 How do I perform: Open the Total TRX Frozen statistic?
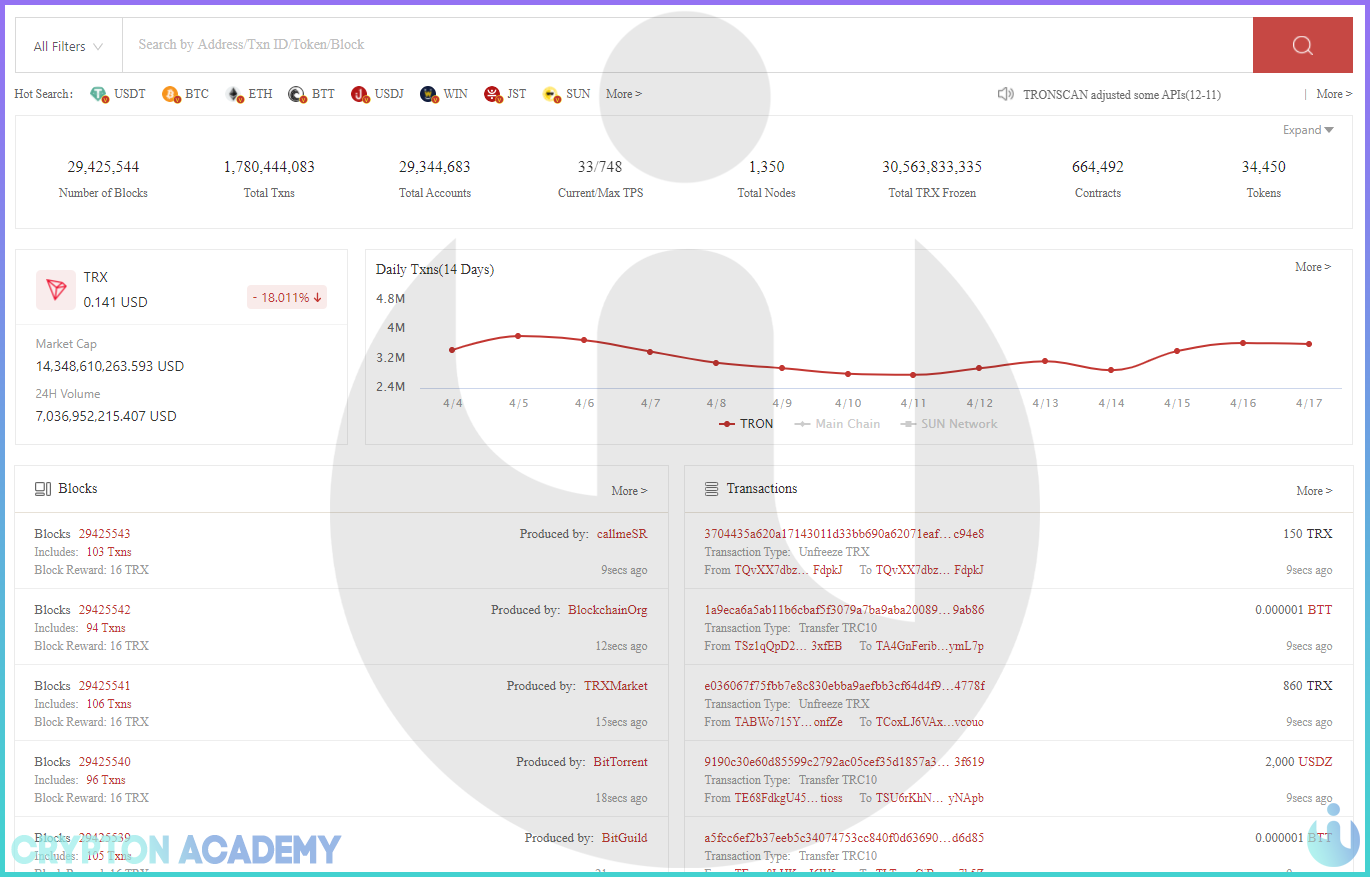[932, 179]
